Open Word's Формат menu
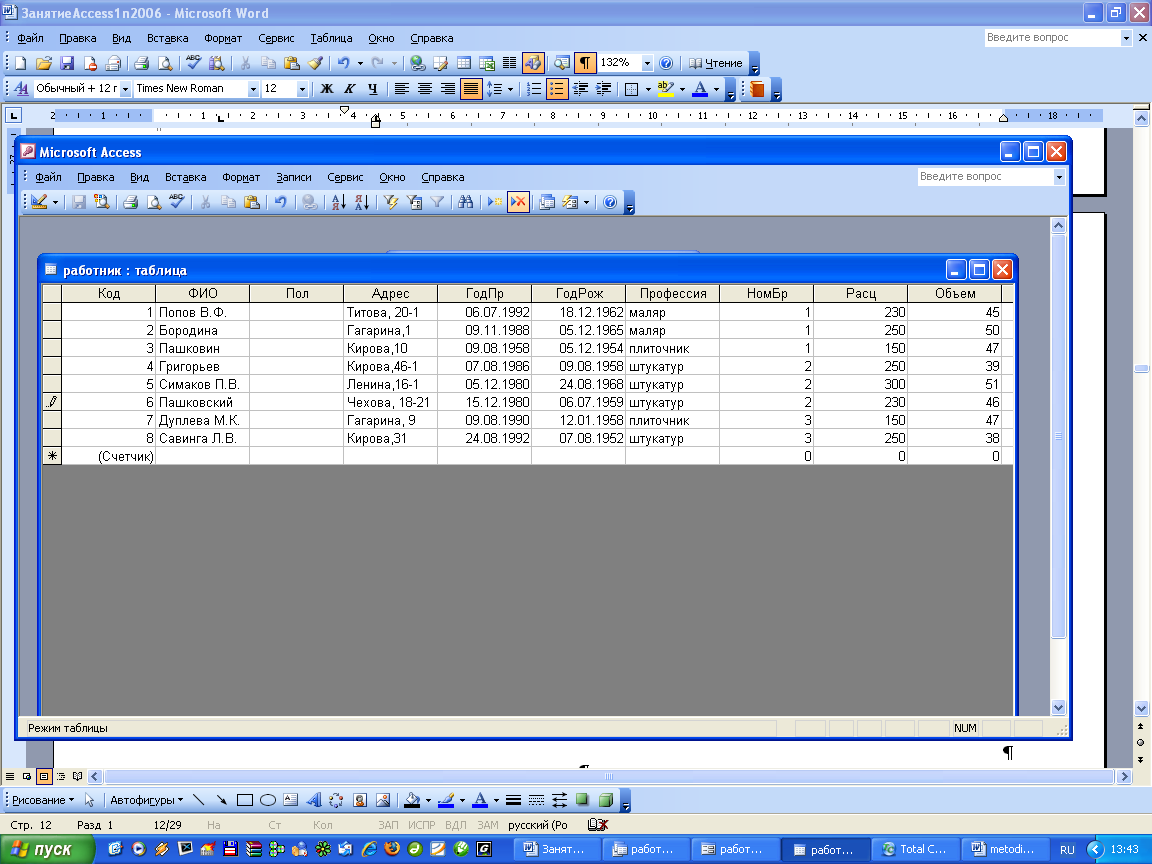 tap(223, 38)
